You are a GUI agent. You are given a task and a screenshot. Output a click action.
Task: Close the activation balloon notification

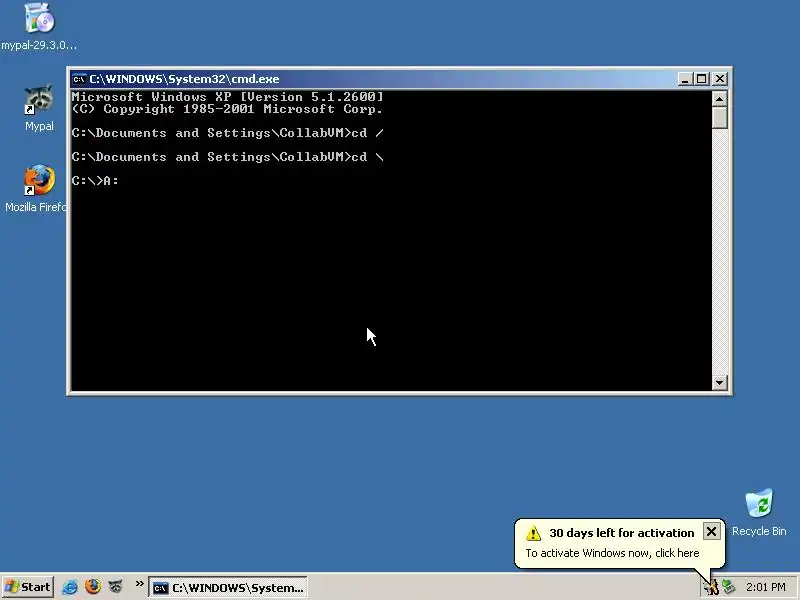coord(711,532)
